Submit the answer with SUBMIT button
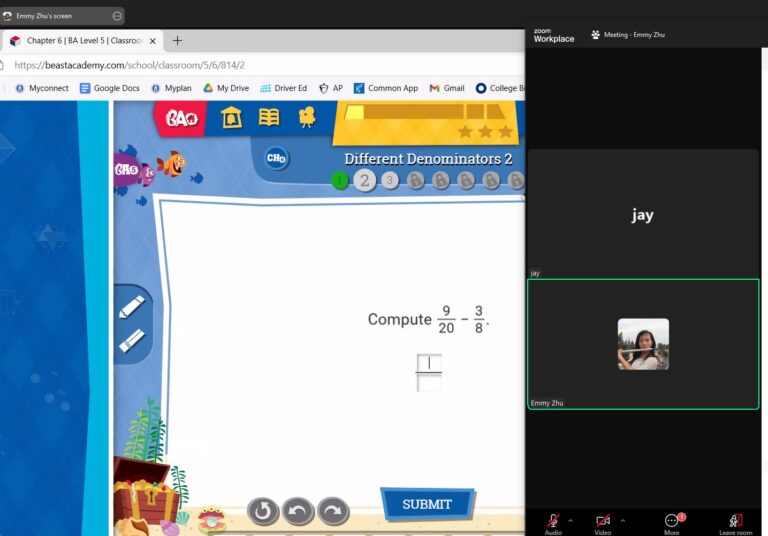The width and height of the screenshot is (768, 536). 427,504
